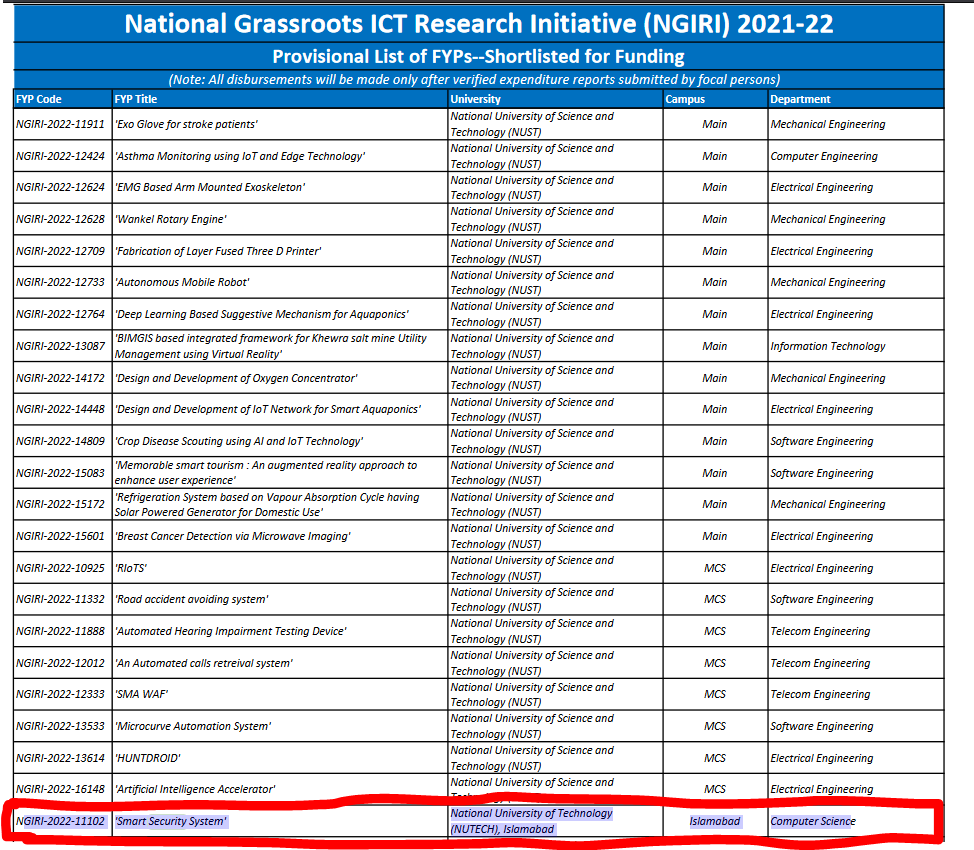Select code NGIRI-2022-12012

pyautogui.click(x=60, y=664)
